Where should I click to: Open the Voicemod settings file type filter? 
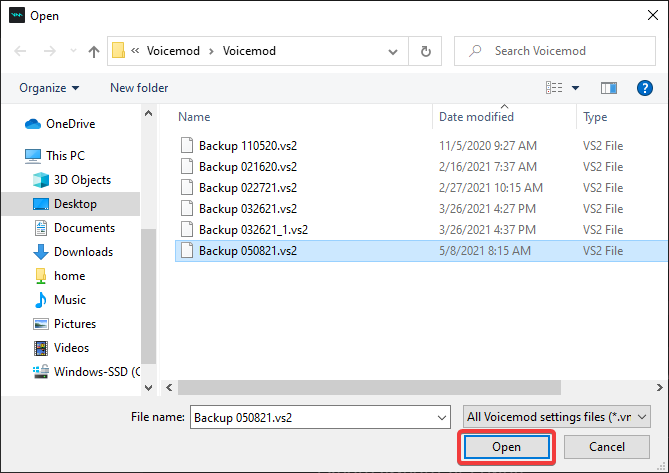[556, 417]
